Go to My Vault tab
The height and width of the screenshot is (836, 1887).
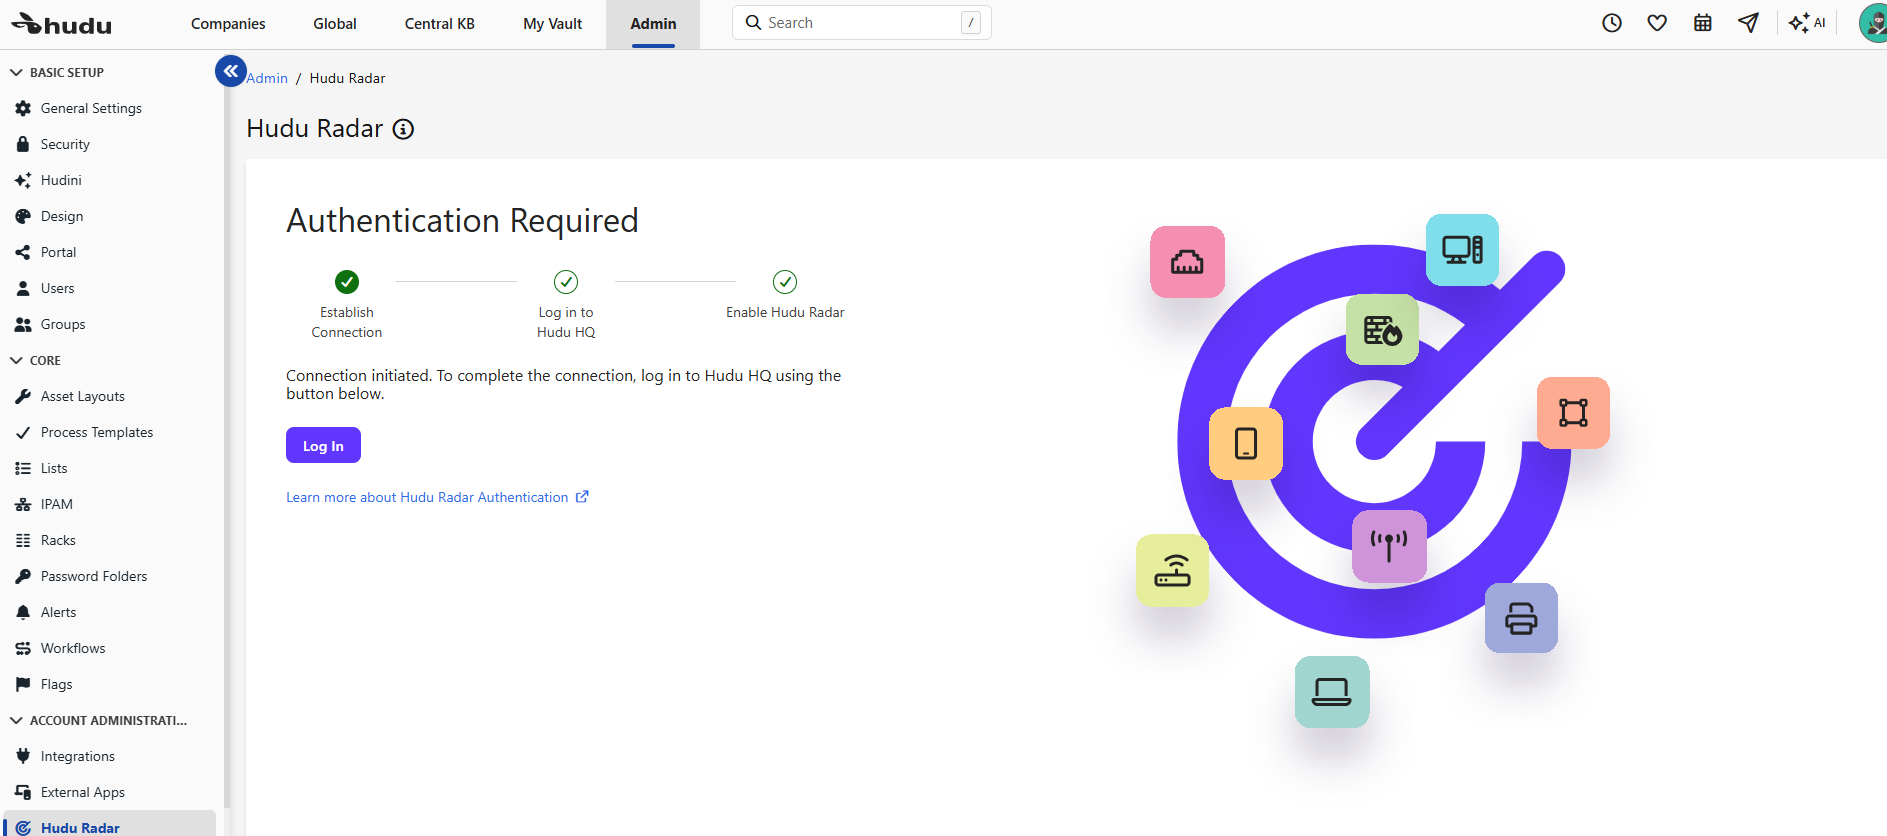coord(553,24)
